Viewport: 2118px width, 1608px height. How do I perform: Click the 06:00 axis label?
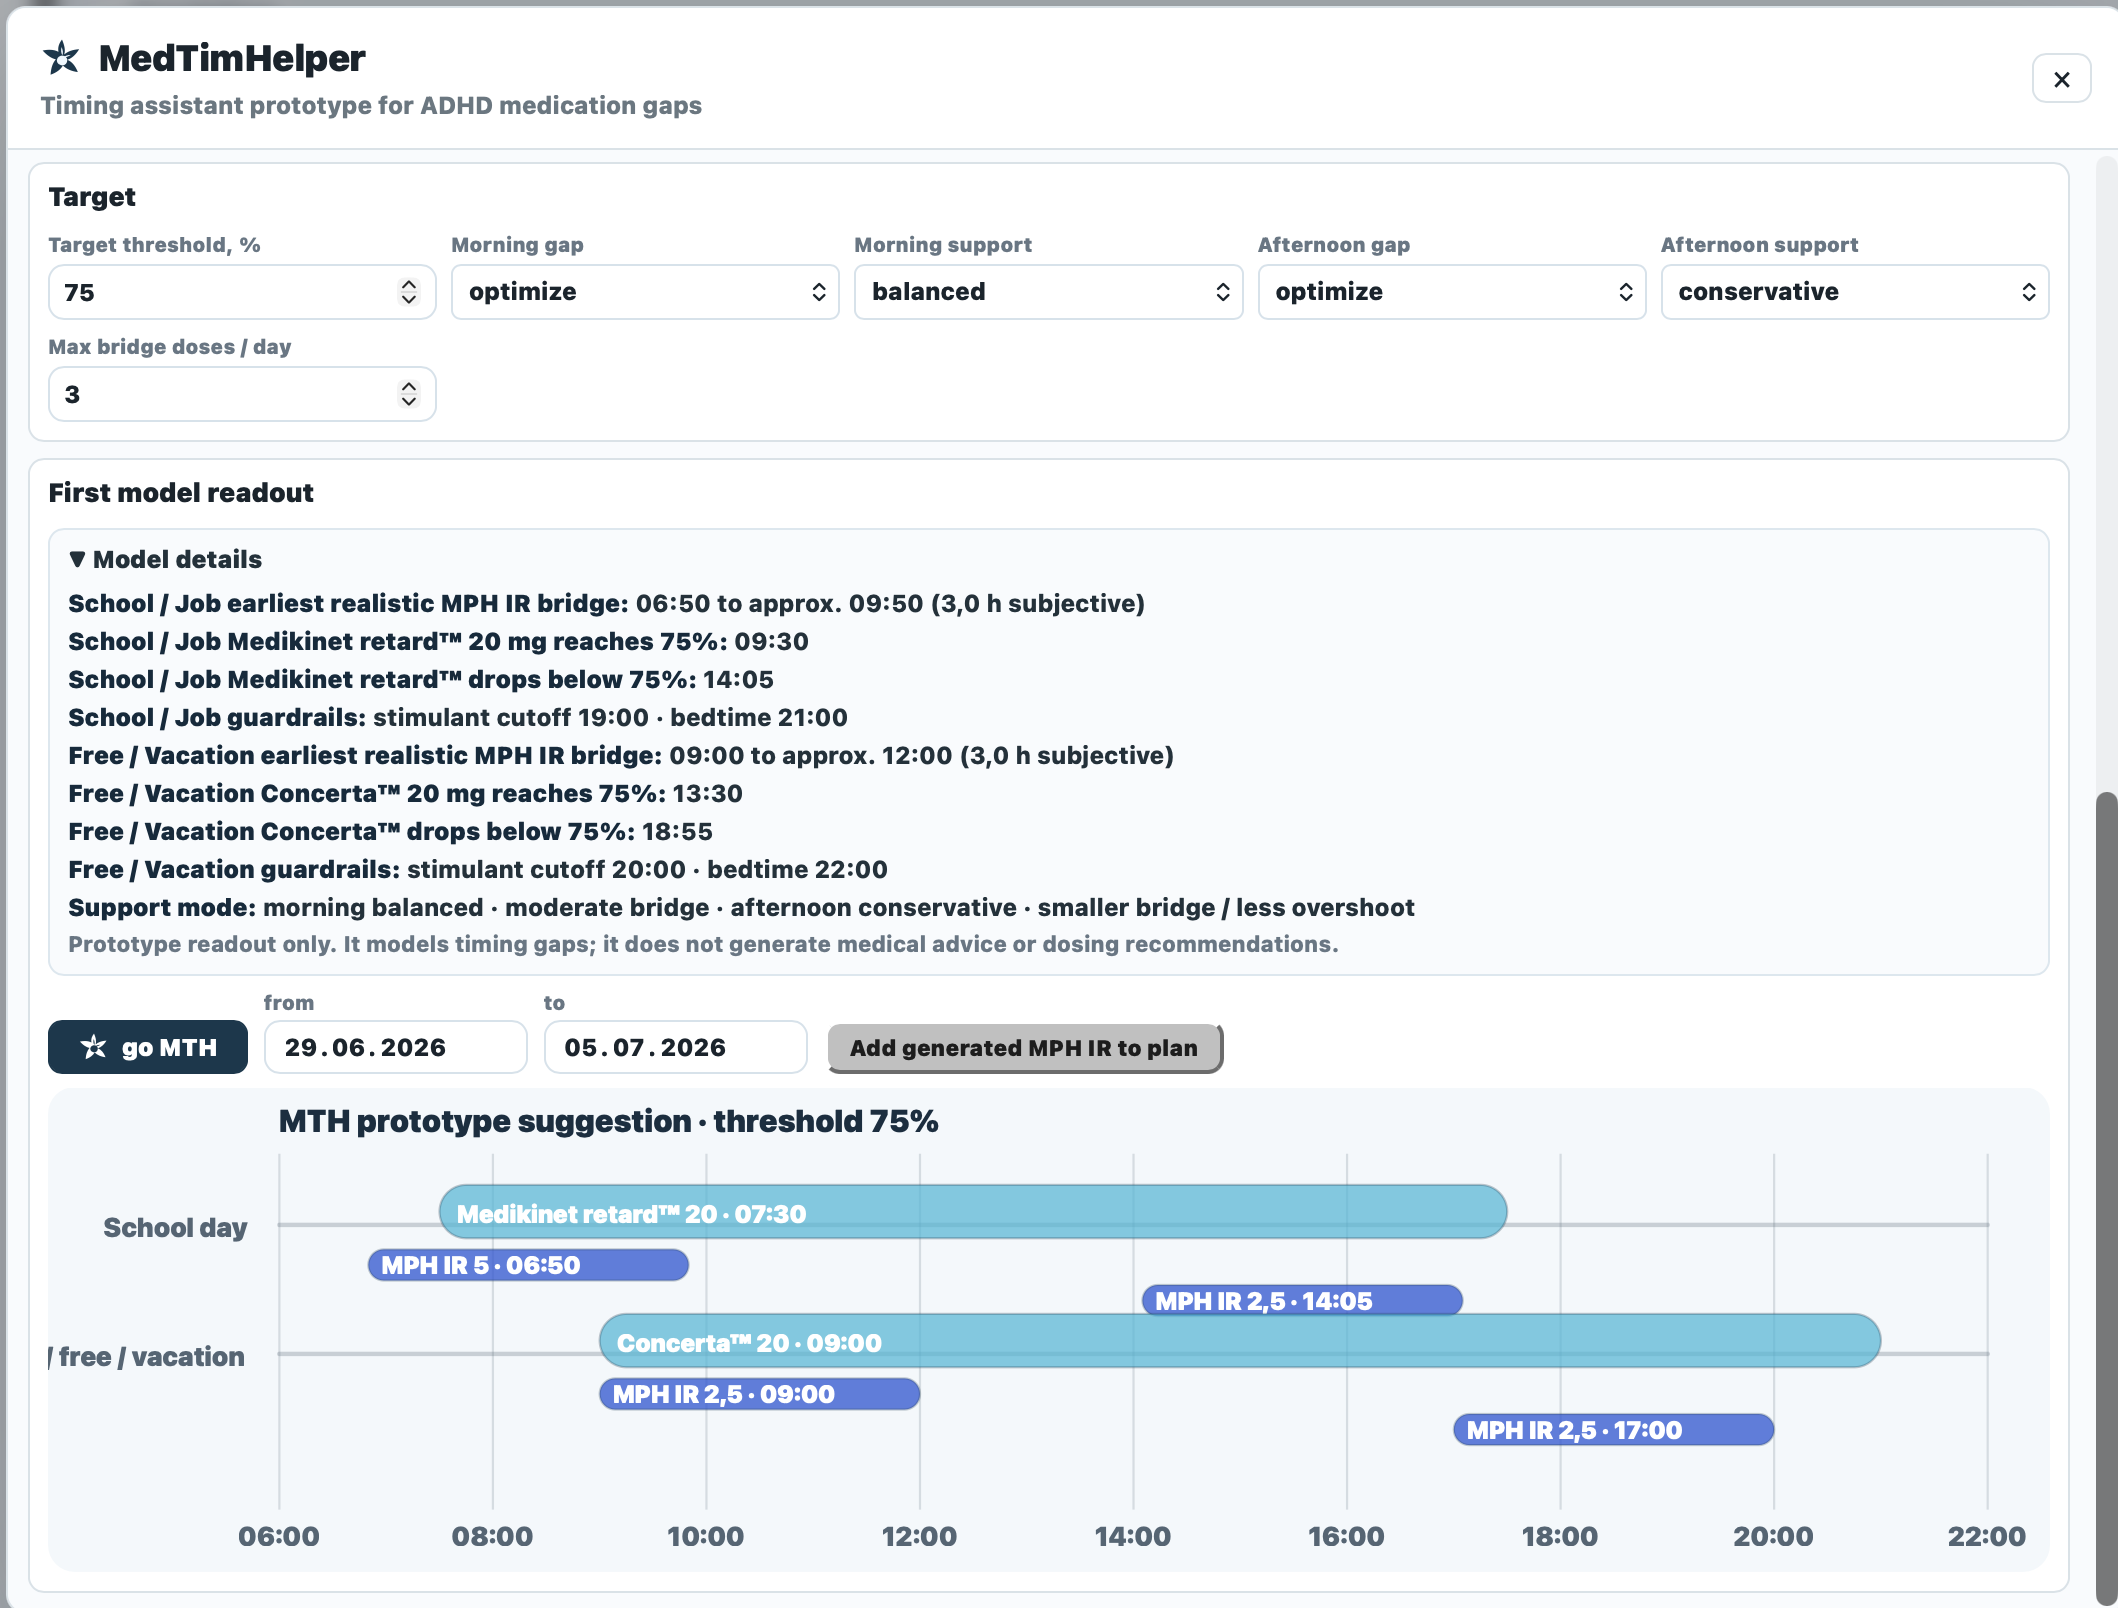(279, 1536)
